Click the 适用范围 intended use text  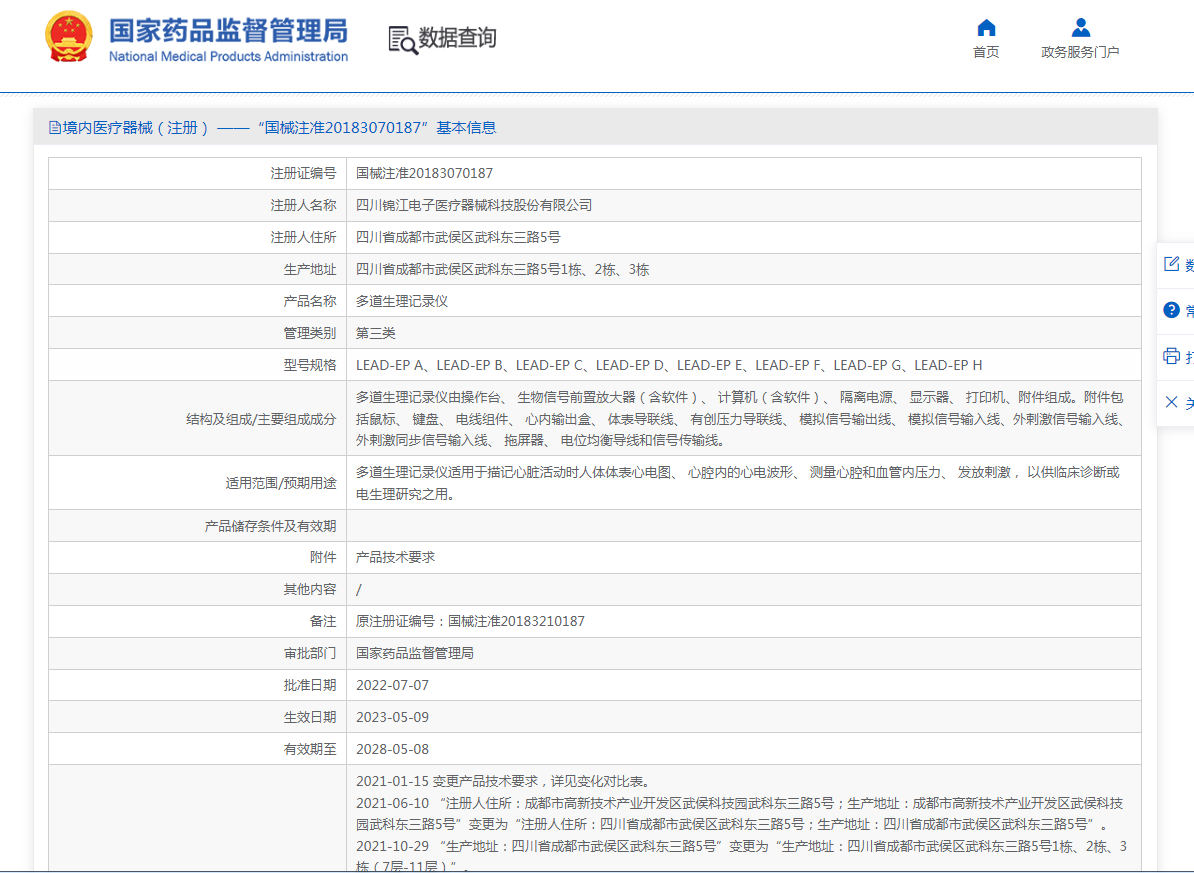pyautogui.click(x=738, y=483)
